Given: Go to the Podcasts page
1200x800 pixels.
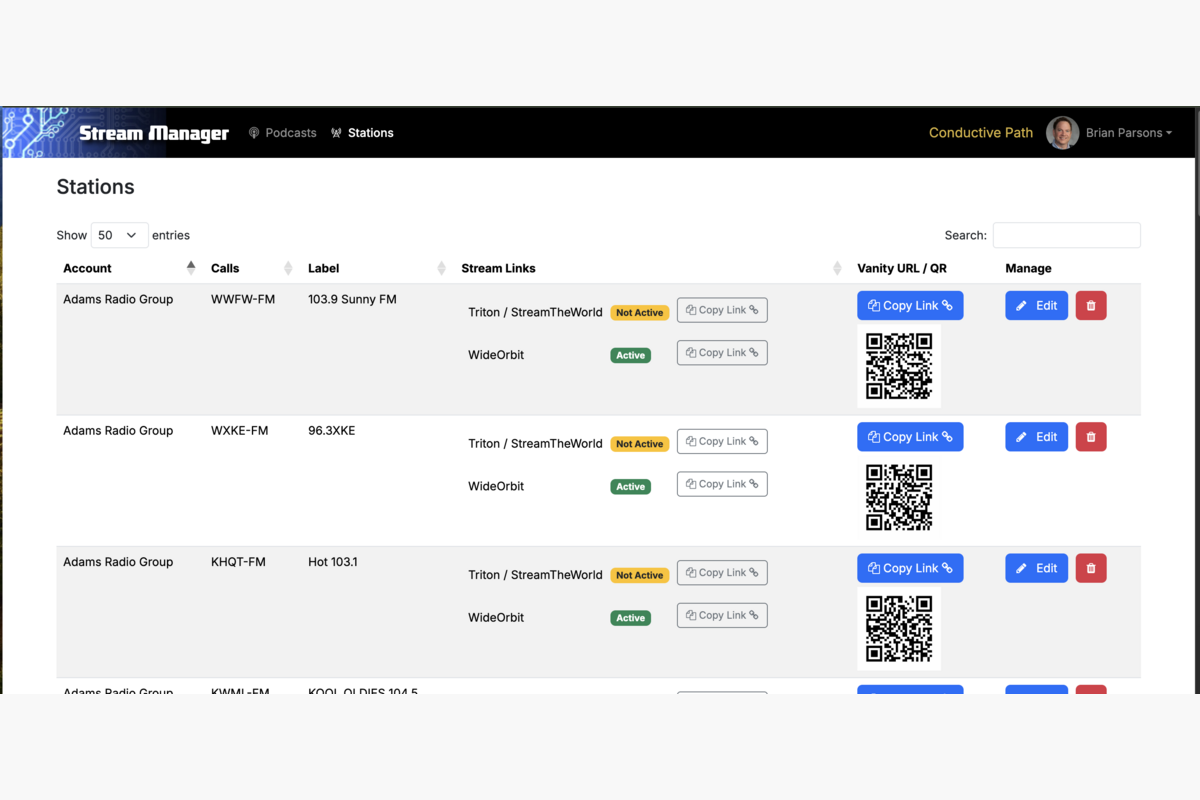Looking at the screenshot, I should pos(282,133).
